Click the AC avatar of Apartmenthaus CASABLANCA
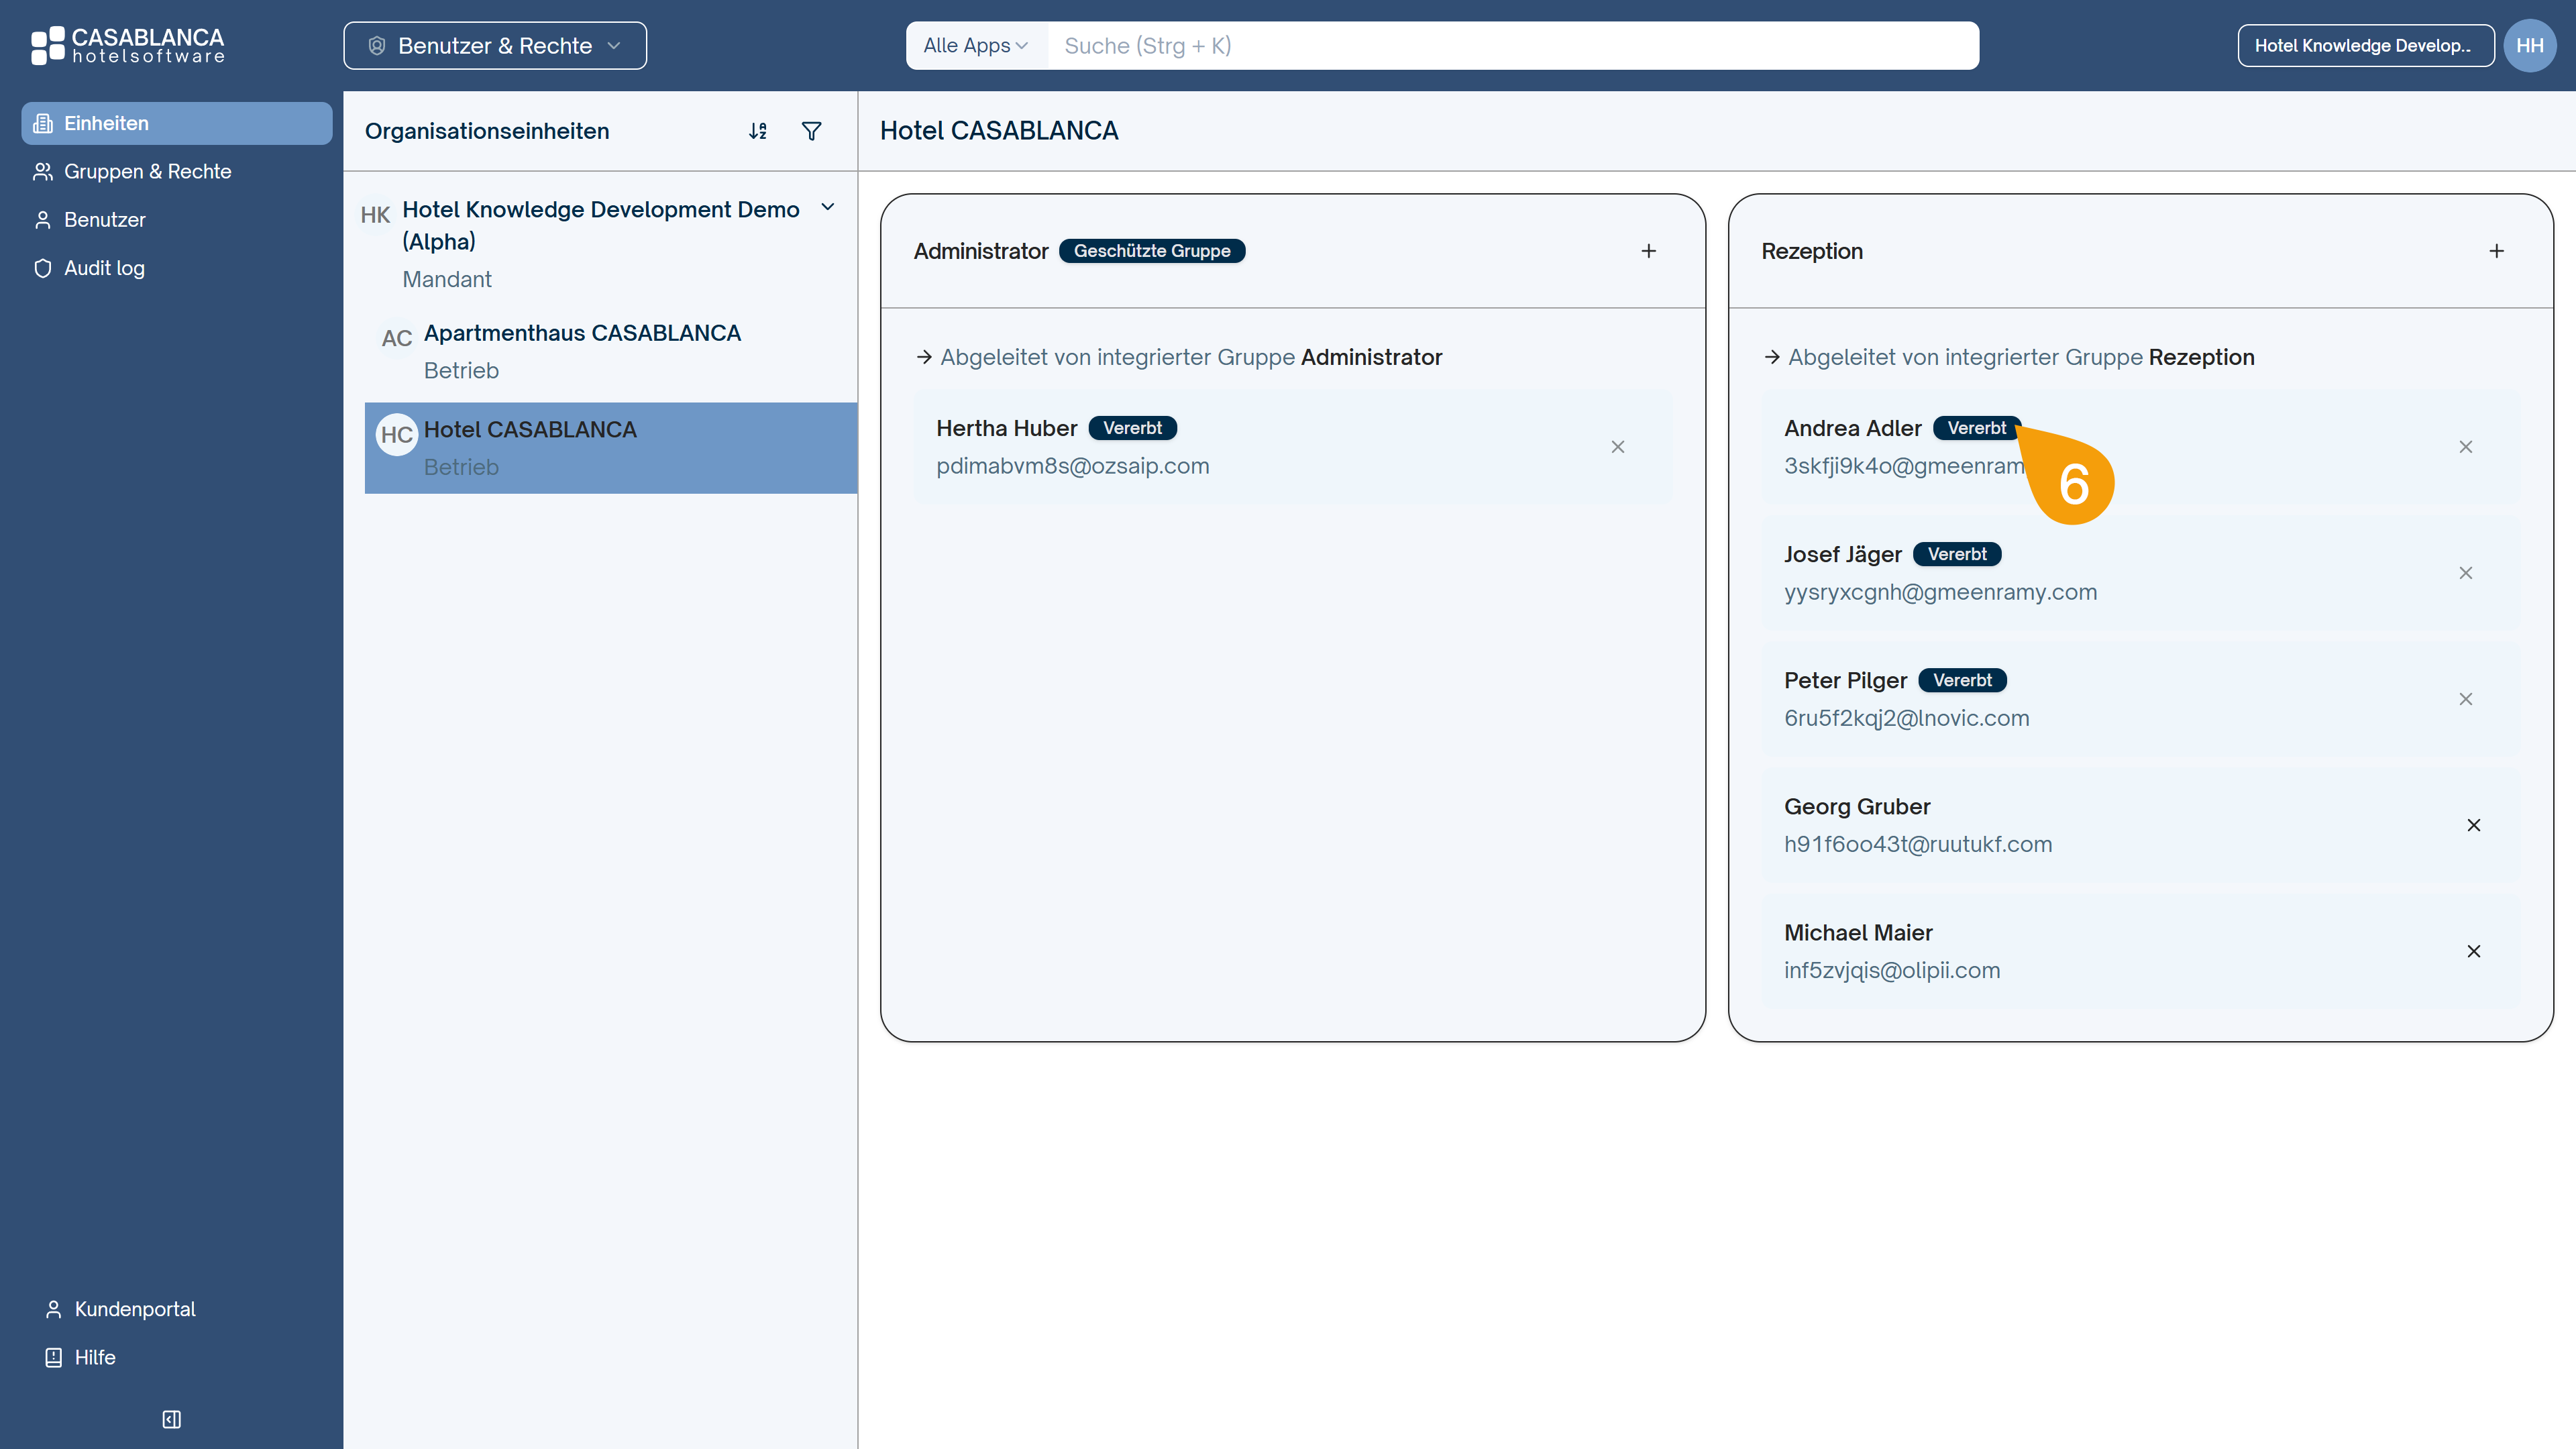 point(397,338)
